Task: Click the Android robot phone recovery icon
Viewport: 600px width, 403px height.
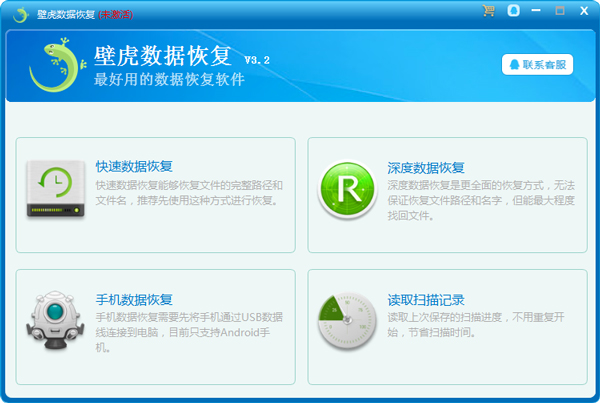Action: [55, 320]
